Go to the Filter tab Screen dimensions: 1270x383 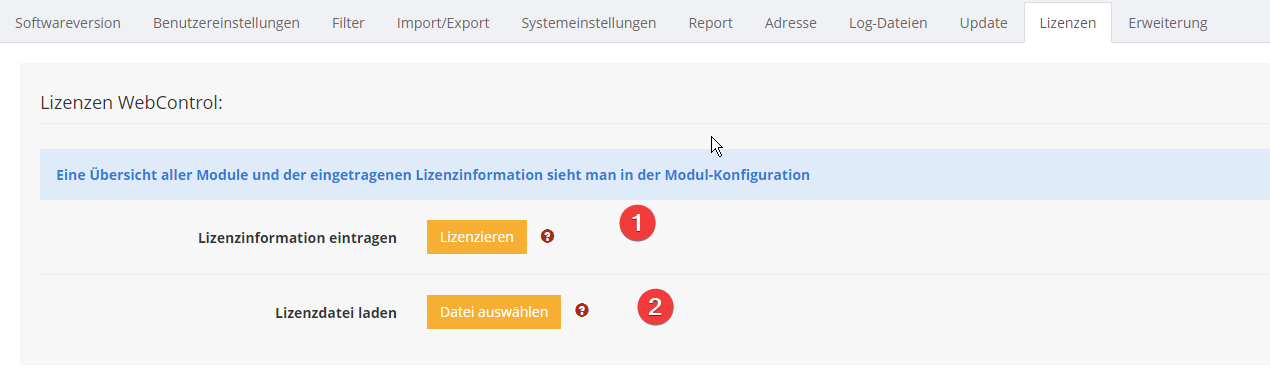point(348,22)
